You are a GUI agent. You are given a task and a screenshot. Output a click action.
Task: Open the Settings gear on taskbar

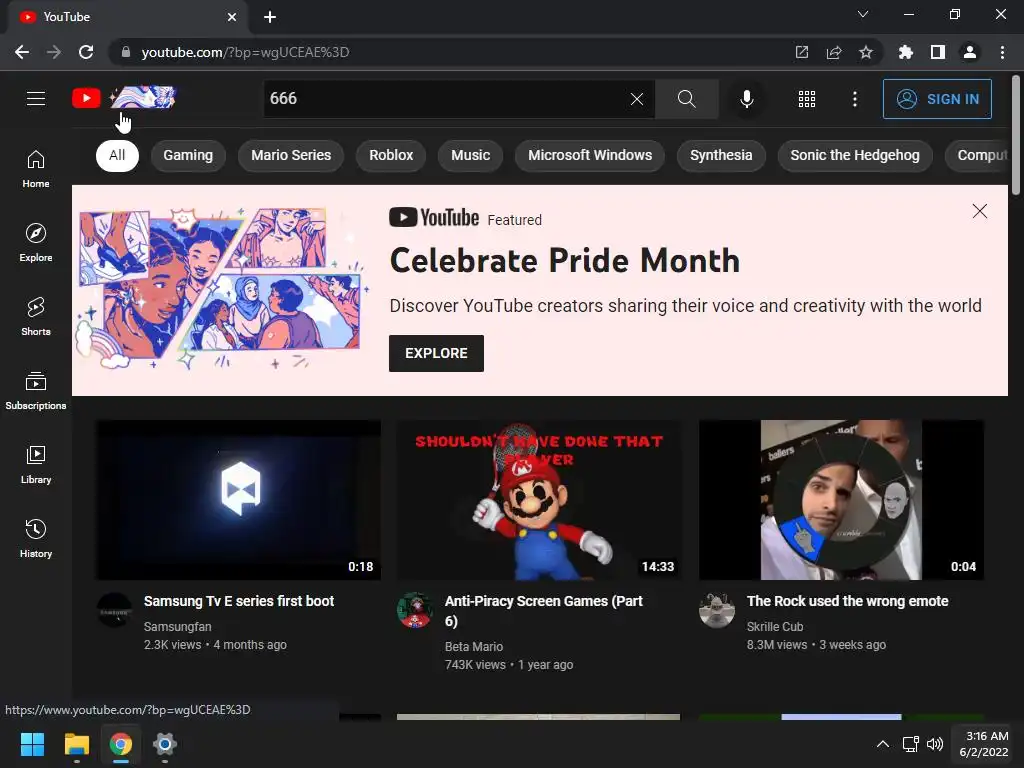(x=165, y=744)
